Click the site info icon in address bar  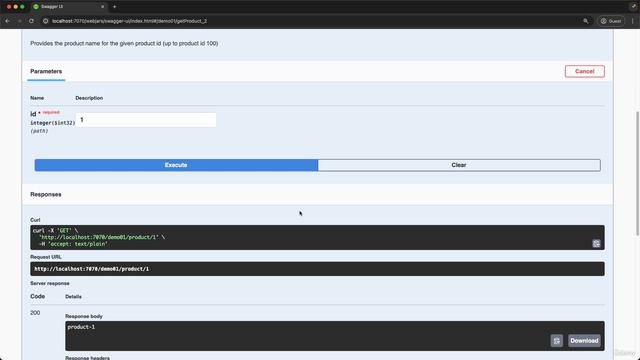point(46,21)
